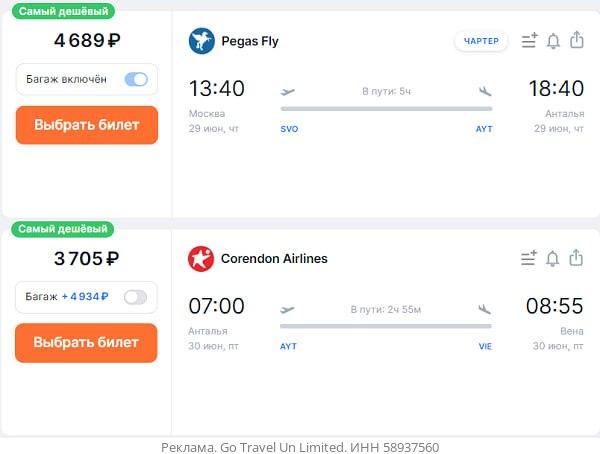Disable included baggage on 4 689₽ ticket

136,79
